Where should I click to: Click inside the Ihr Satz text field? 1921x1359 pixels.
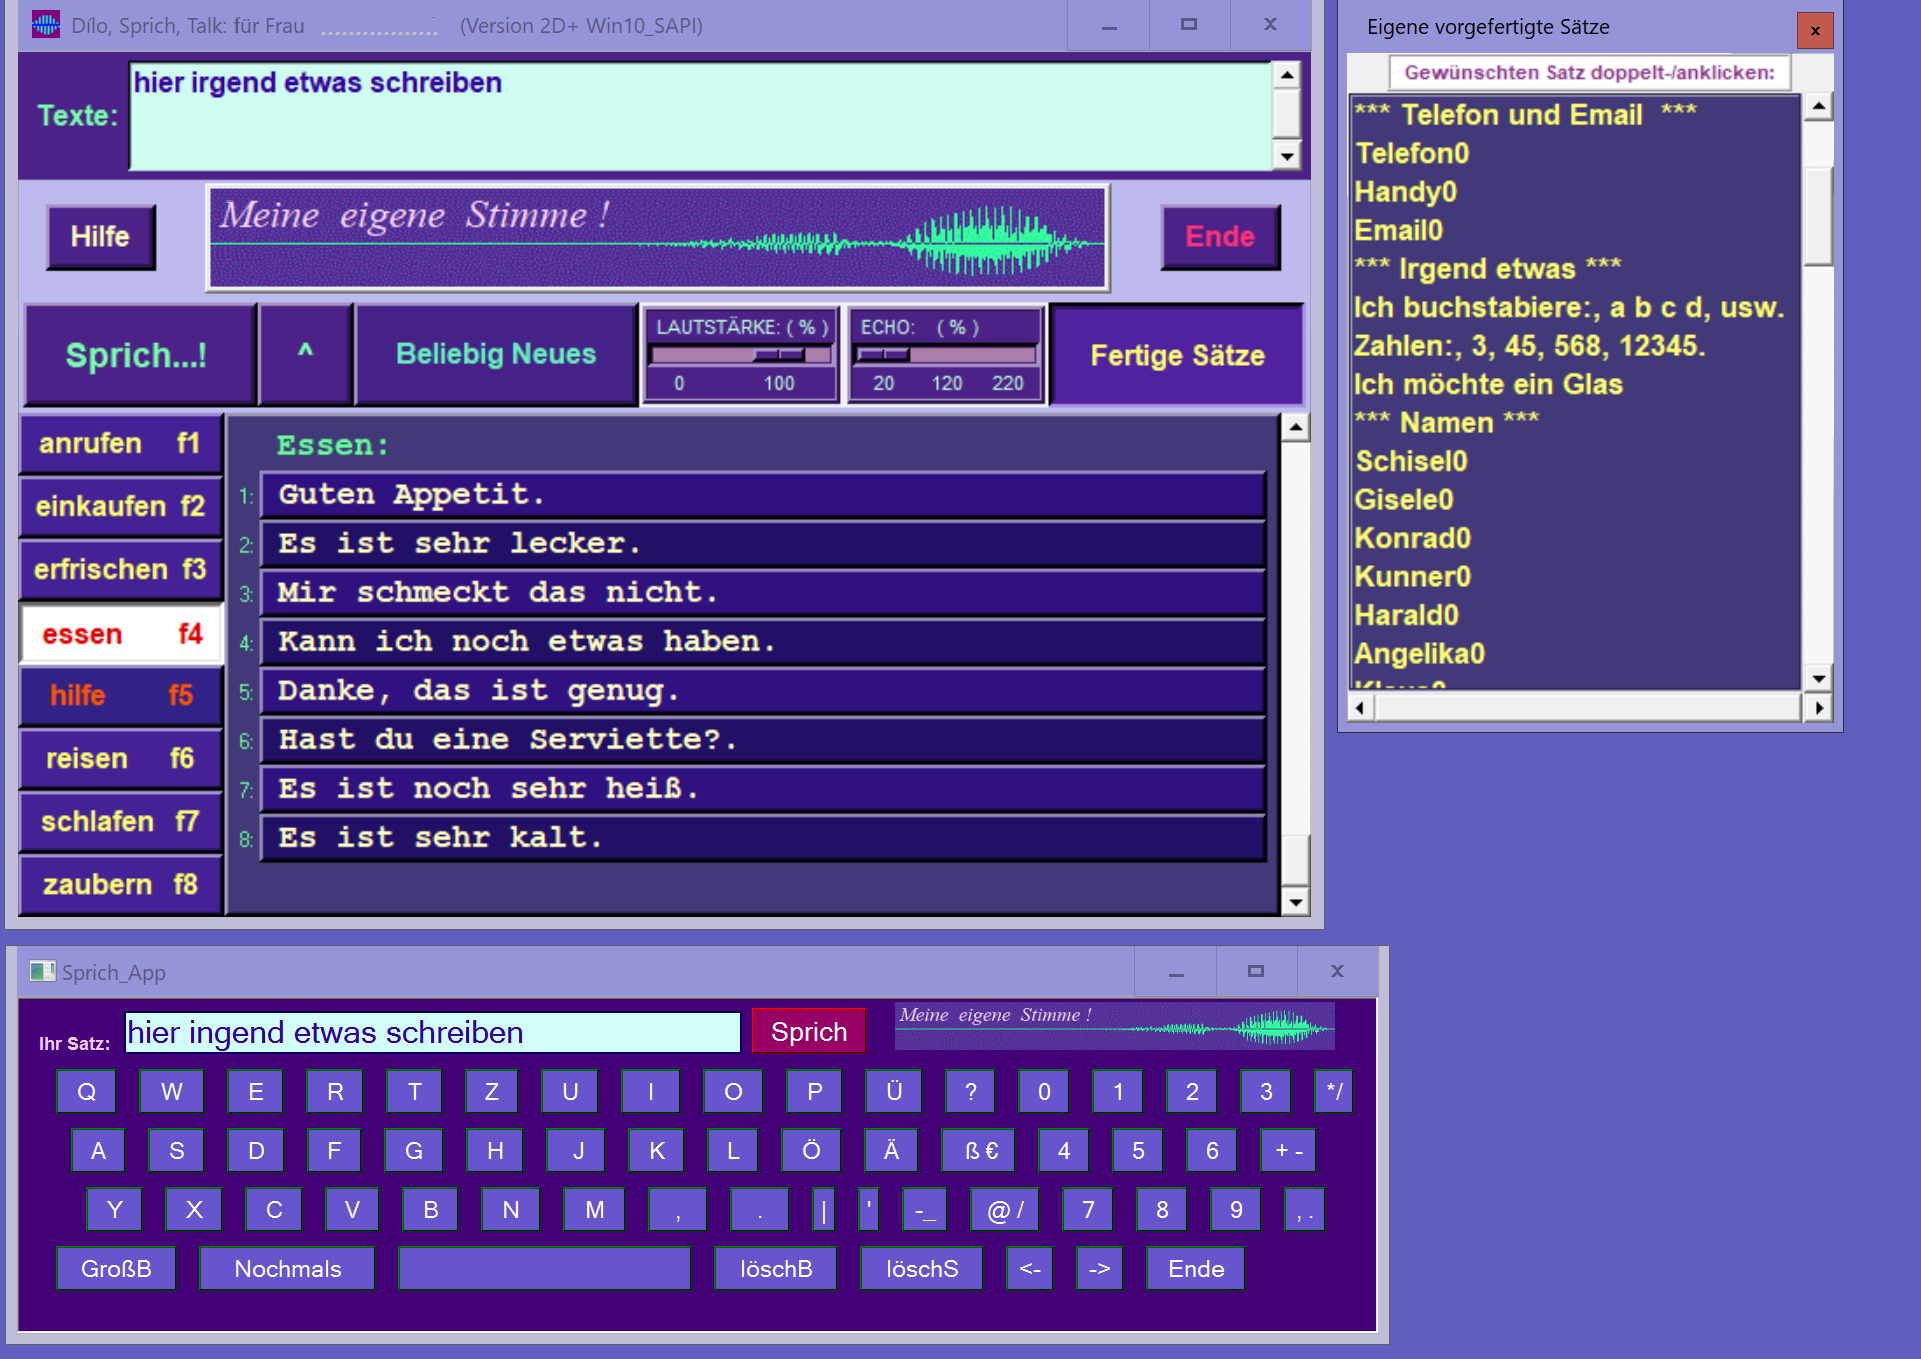pyautogui.click(x=430, y=1032)
